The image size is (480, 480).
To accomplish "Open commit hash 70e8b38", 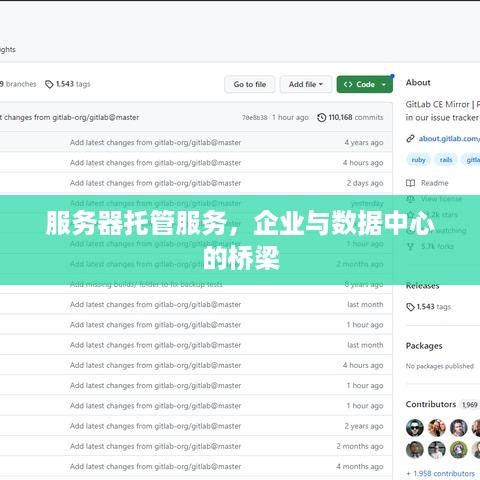I will [255, 118].
